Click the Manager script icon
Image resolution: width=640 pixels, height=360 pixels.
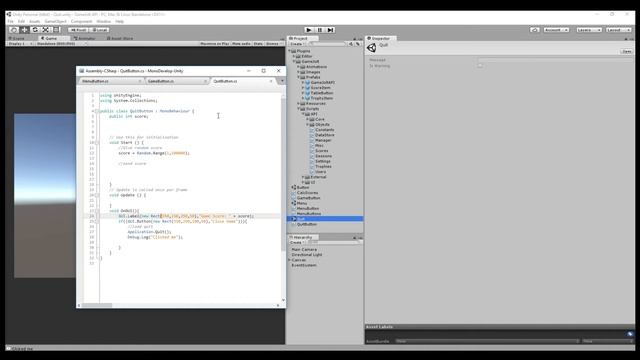coord(312,140)
